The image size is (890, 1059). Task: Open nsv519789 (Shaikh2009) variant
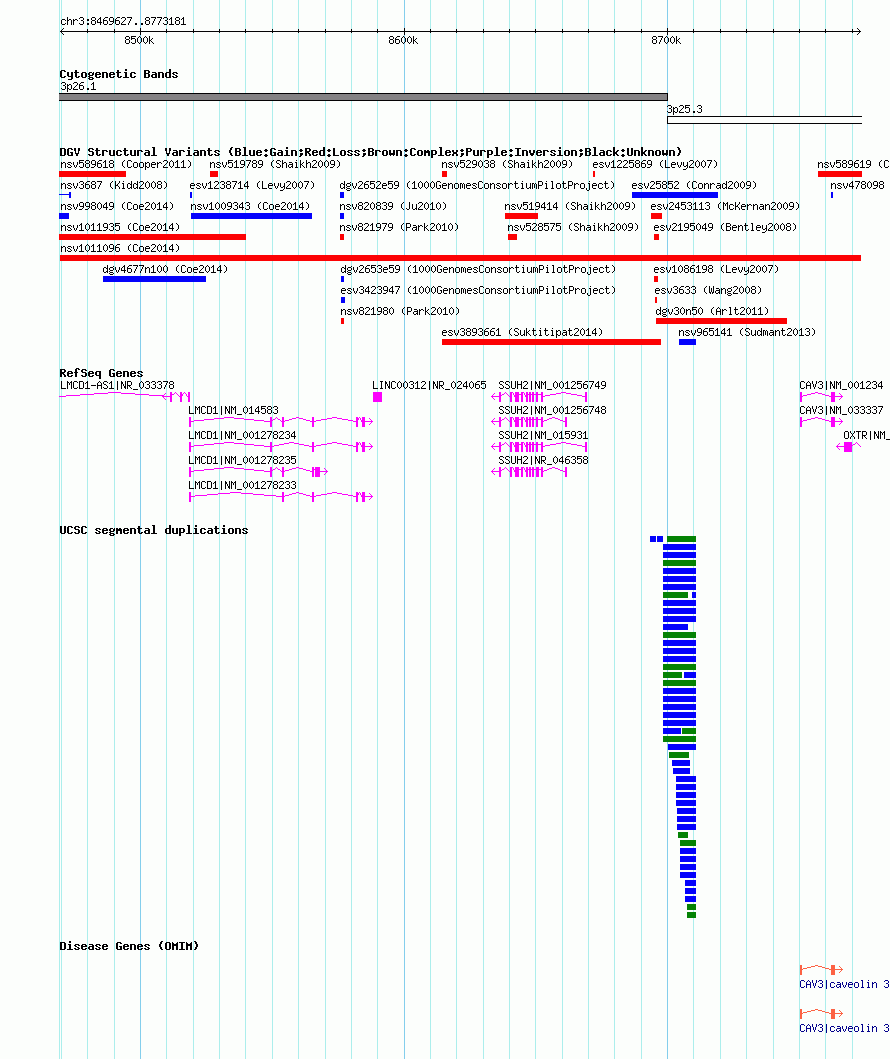pyautogui.click(x=275, y=164)
